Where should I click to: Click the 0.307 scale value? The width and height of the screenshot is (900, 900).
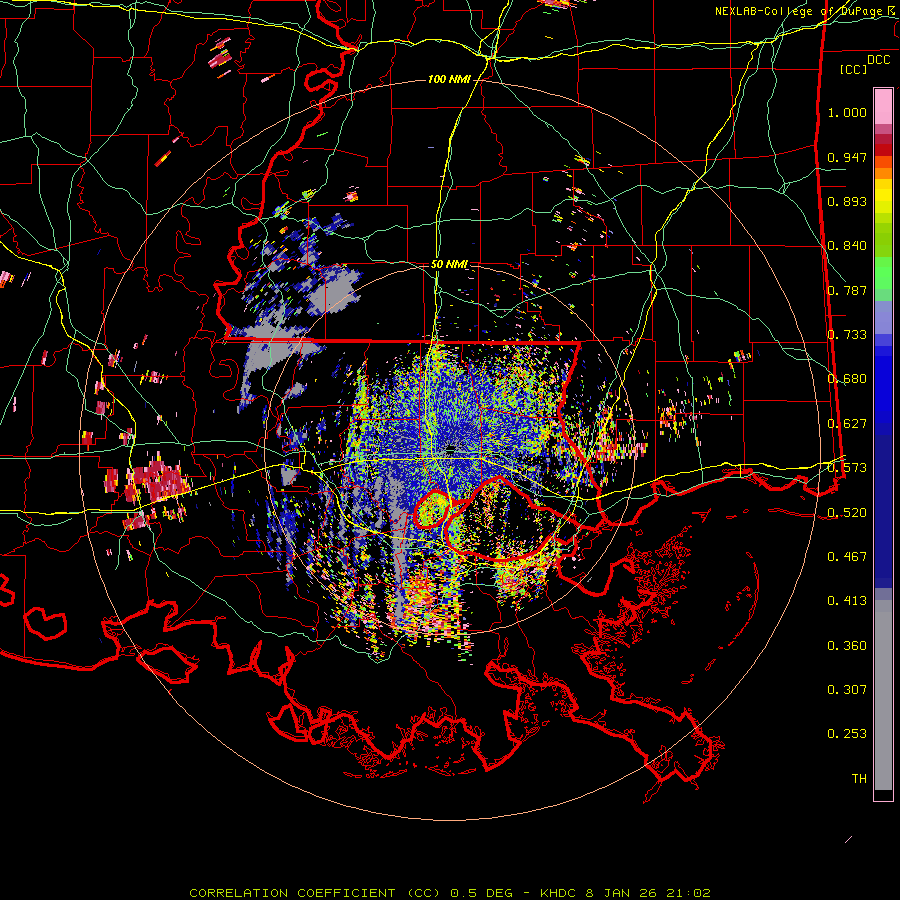(x=847, y=690)
